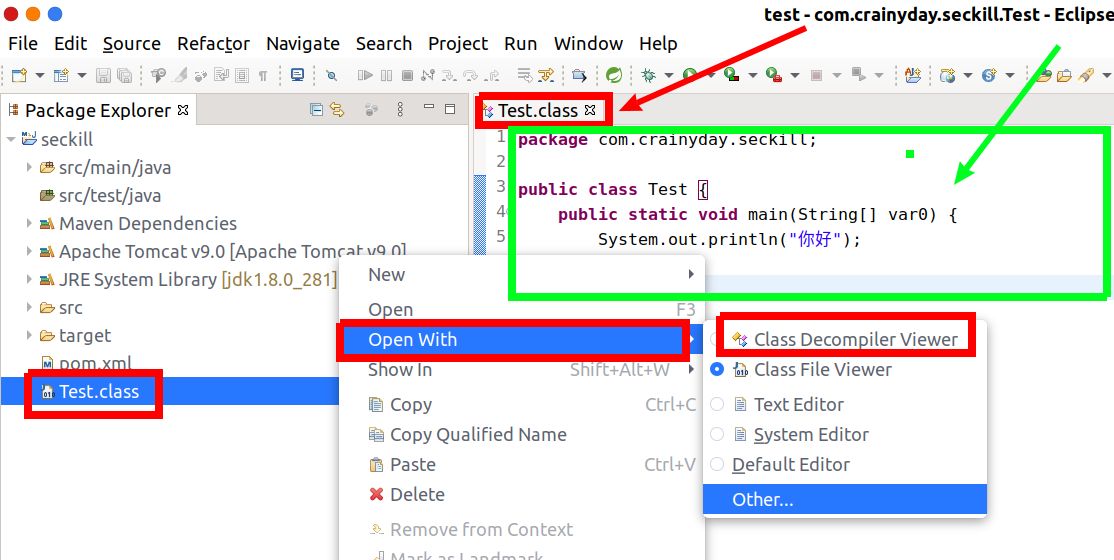Click the Step Into toolbar icon
Screen dimensions: 1114x560
click(x=449, y=75)
